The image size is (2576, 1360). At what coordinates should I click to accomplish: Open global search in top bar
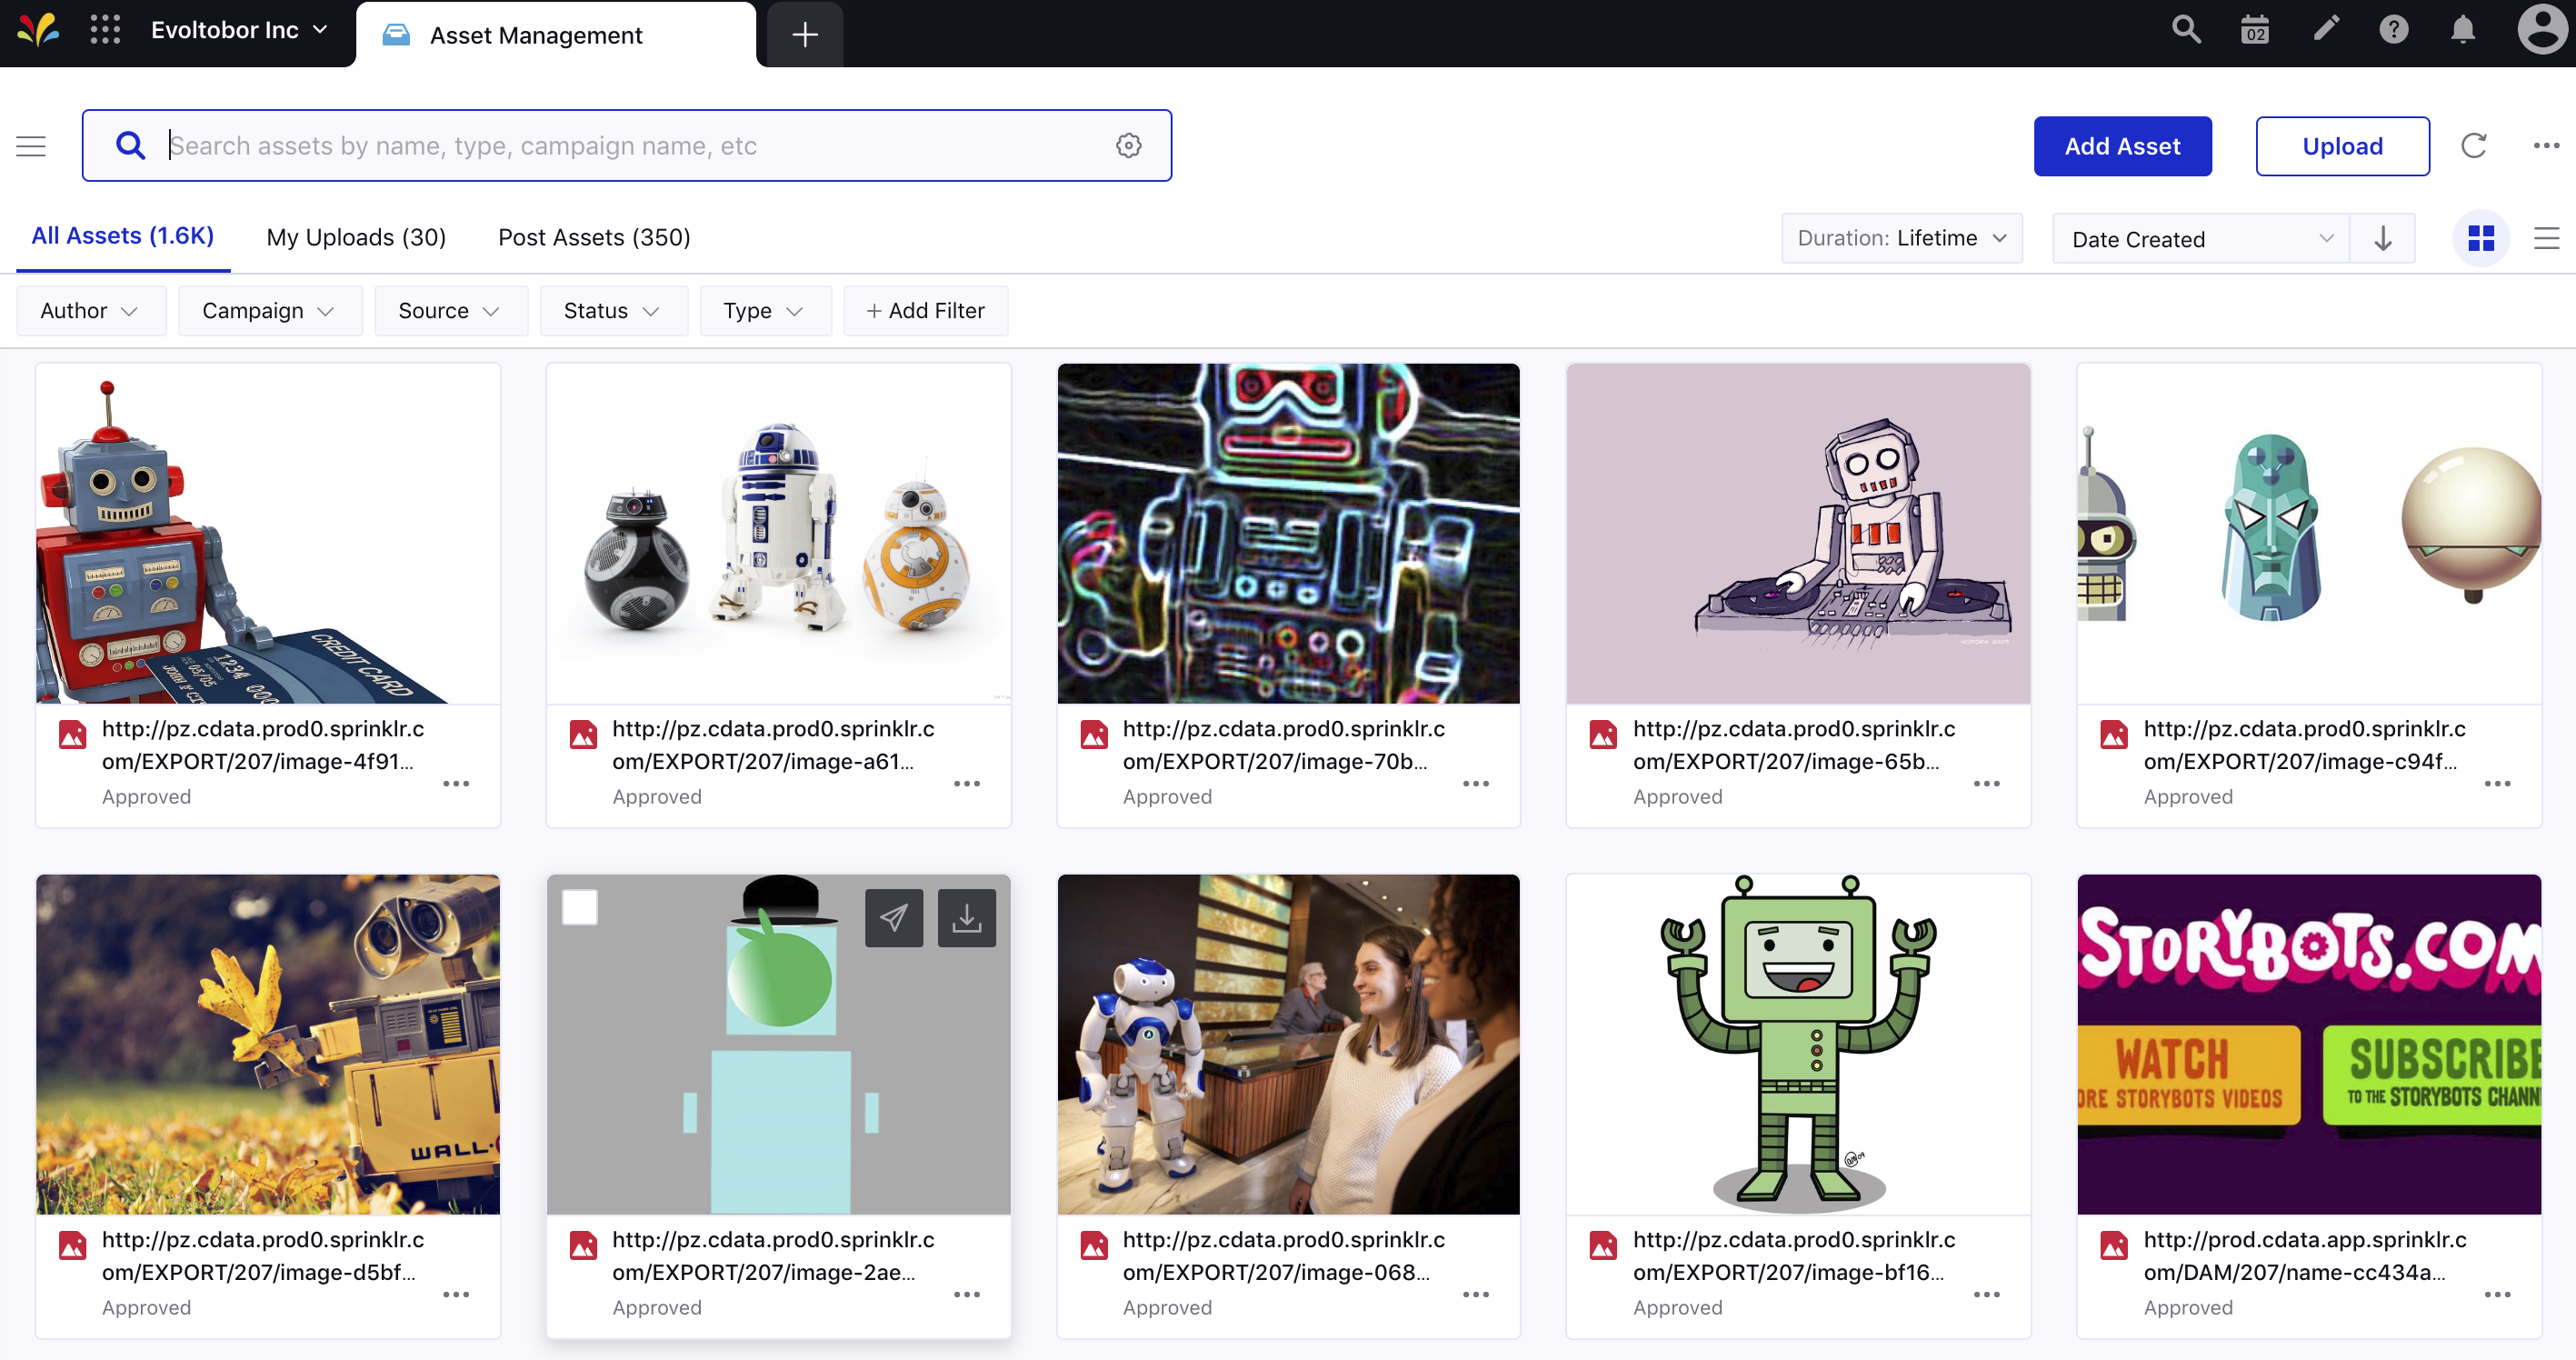tap(2186, 30)
